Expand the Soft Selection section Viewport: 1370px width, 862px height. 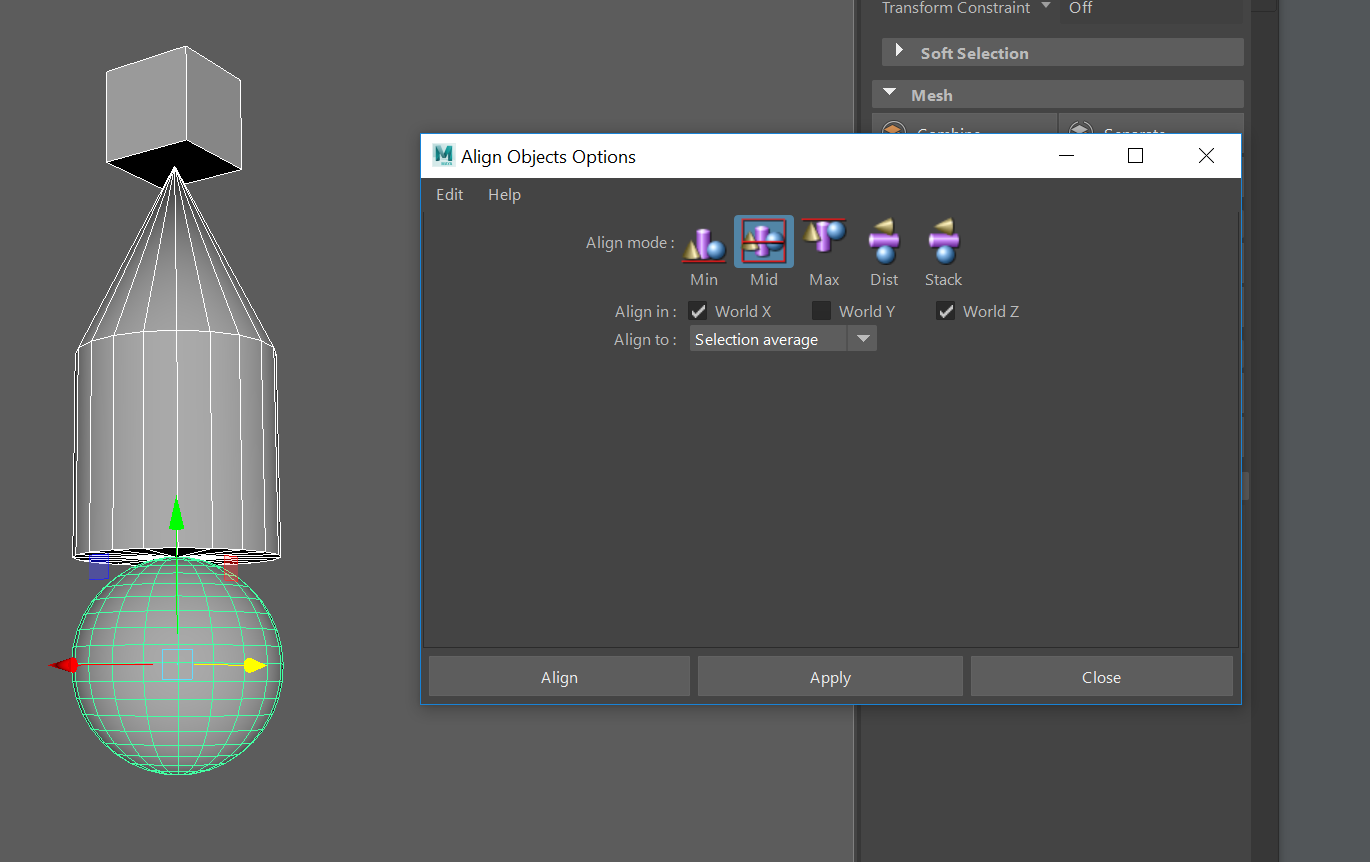pos(899,51)
